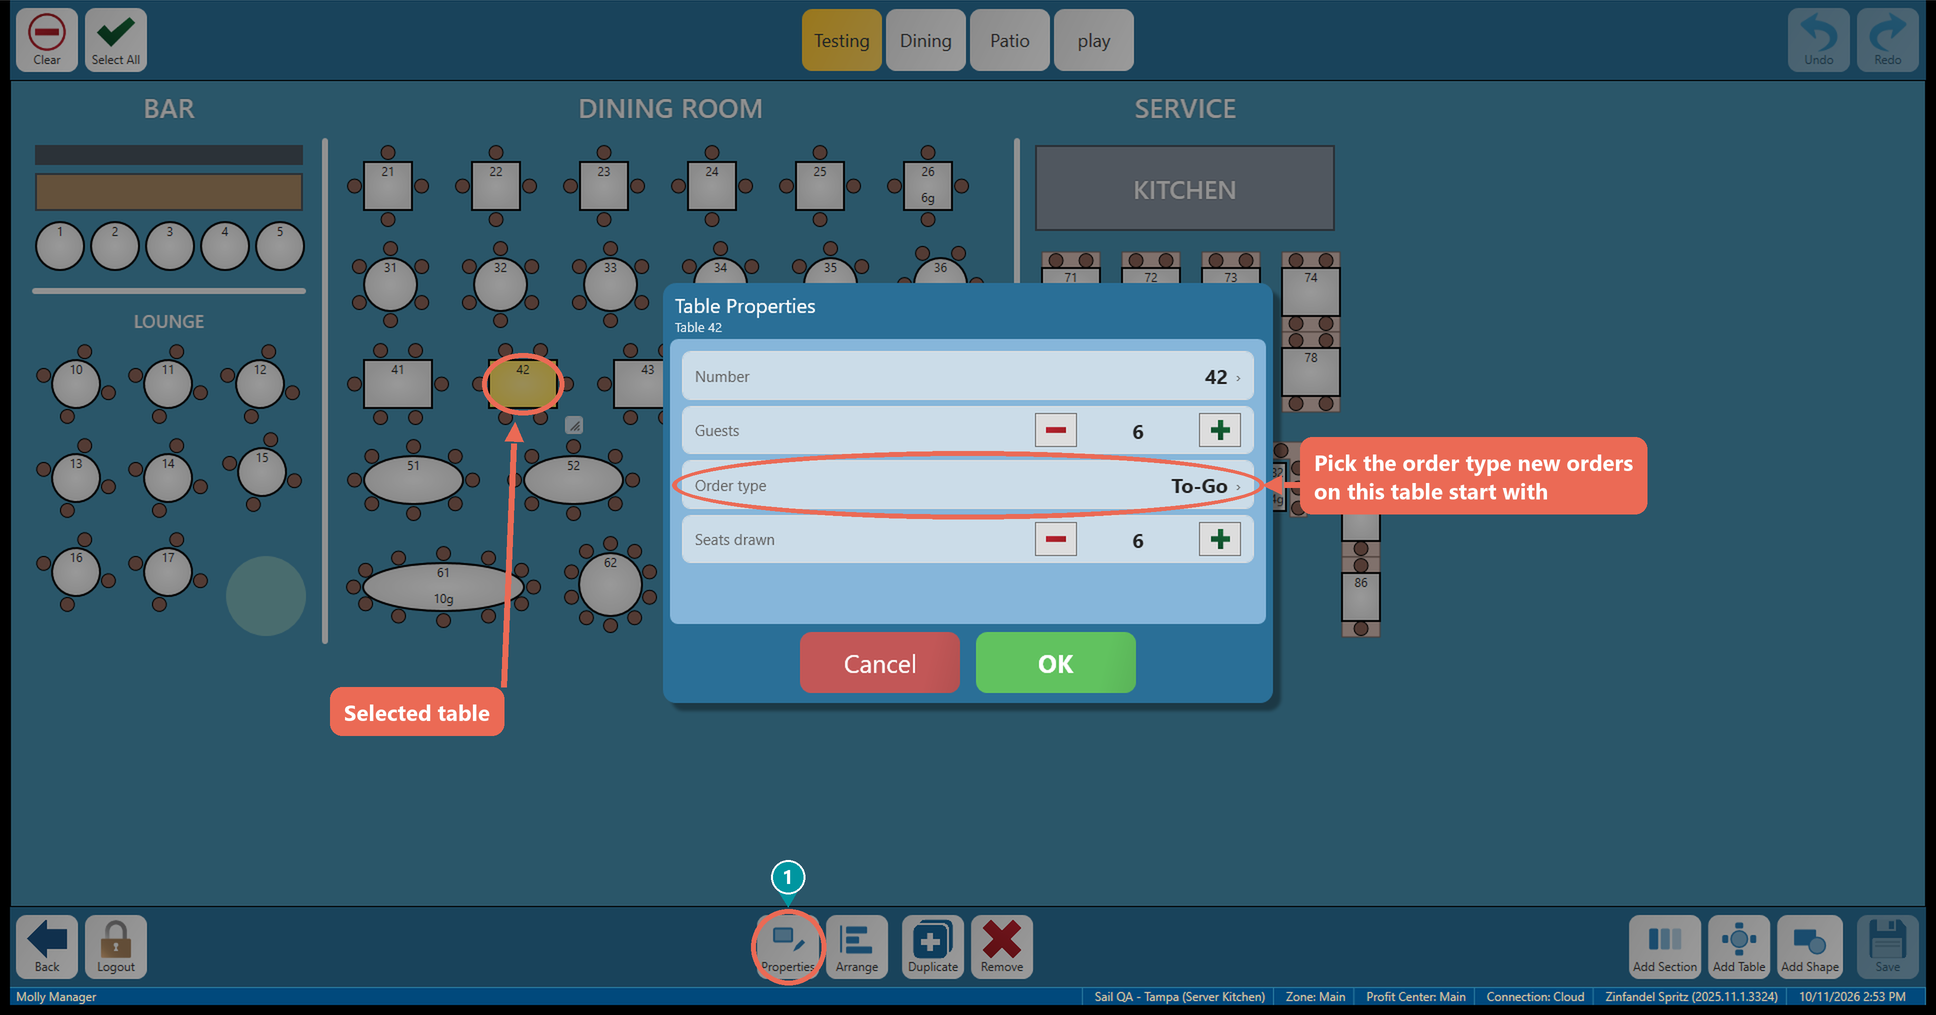Viewport: 1936px width, 1015px height.
Task: Click the Duplicate tool icon
Action: [933, 946]
